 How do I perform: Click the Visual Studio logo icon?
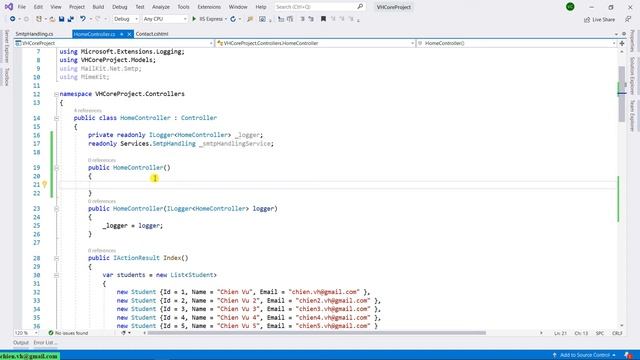pyautogui.click(x=9, y=7)
